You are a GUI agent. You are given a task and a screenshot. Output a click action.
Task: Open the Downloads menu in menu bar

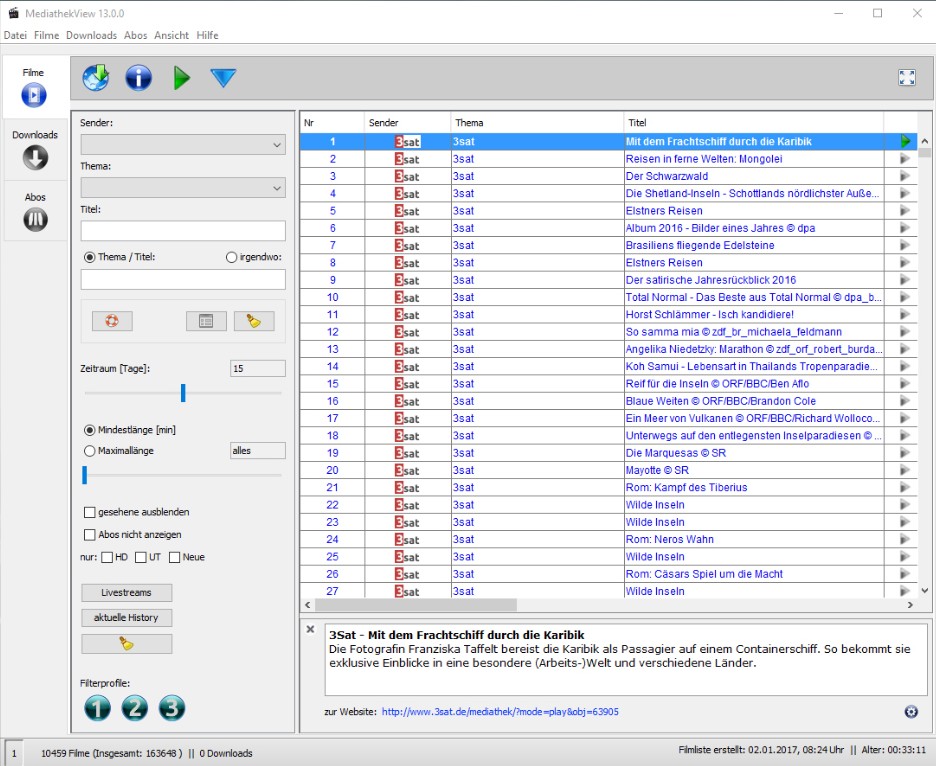click(x=91, y=35)
